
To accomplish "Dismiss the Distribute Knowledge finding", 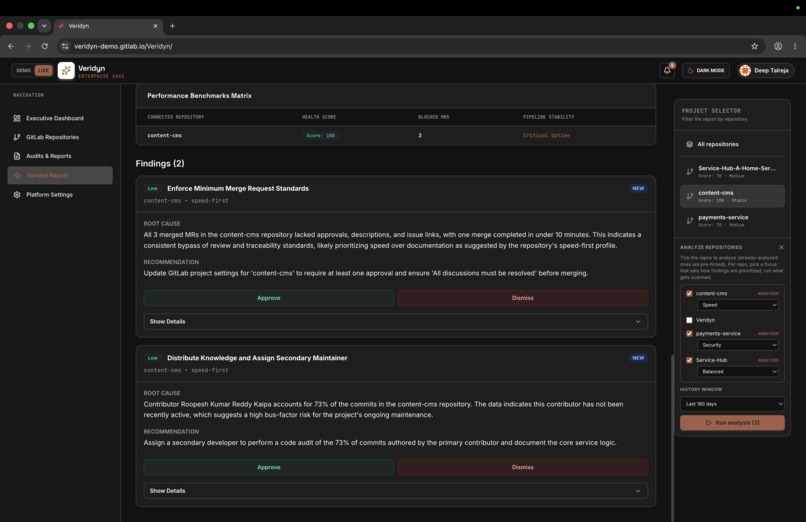I will pos(523,468).
